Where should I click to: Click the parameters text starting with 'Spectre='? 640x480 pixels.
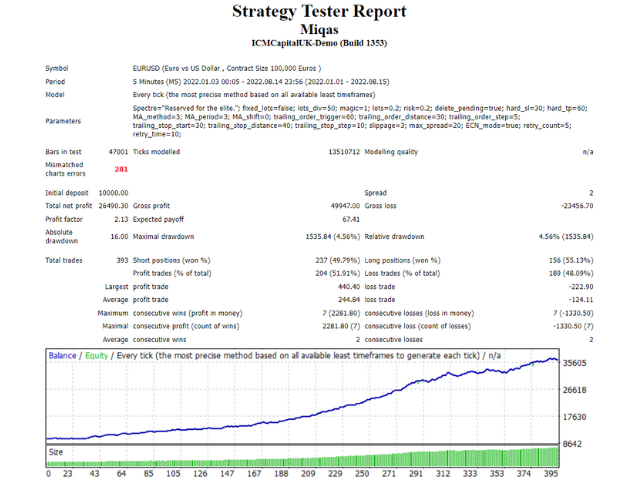(x=360, y=121)
